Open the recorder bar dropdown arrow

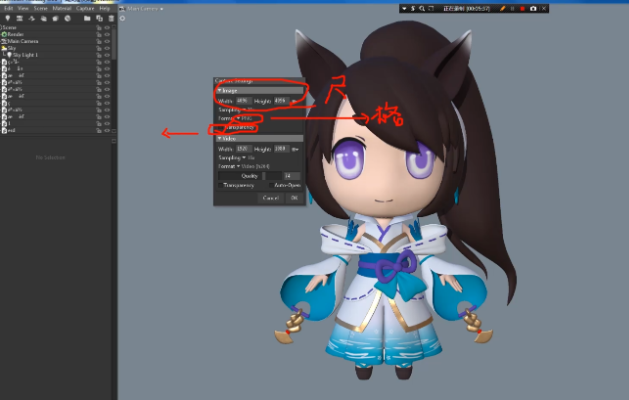pyautogui.click(x=404, y=8)
